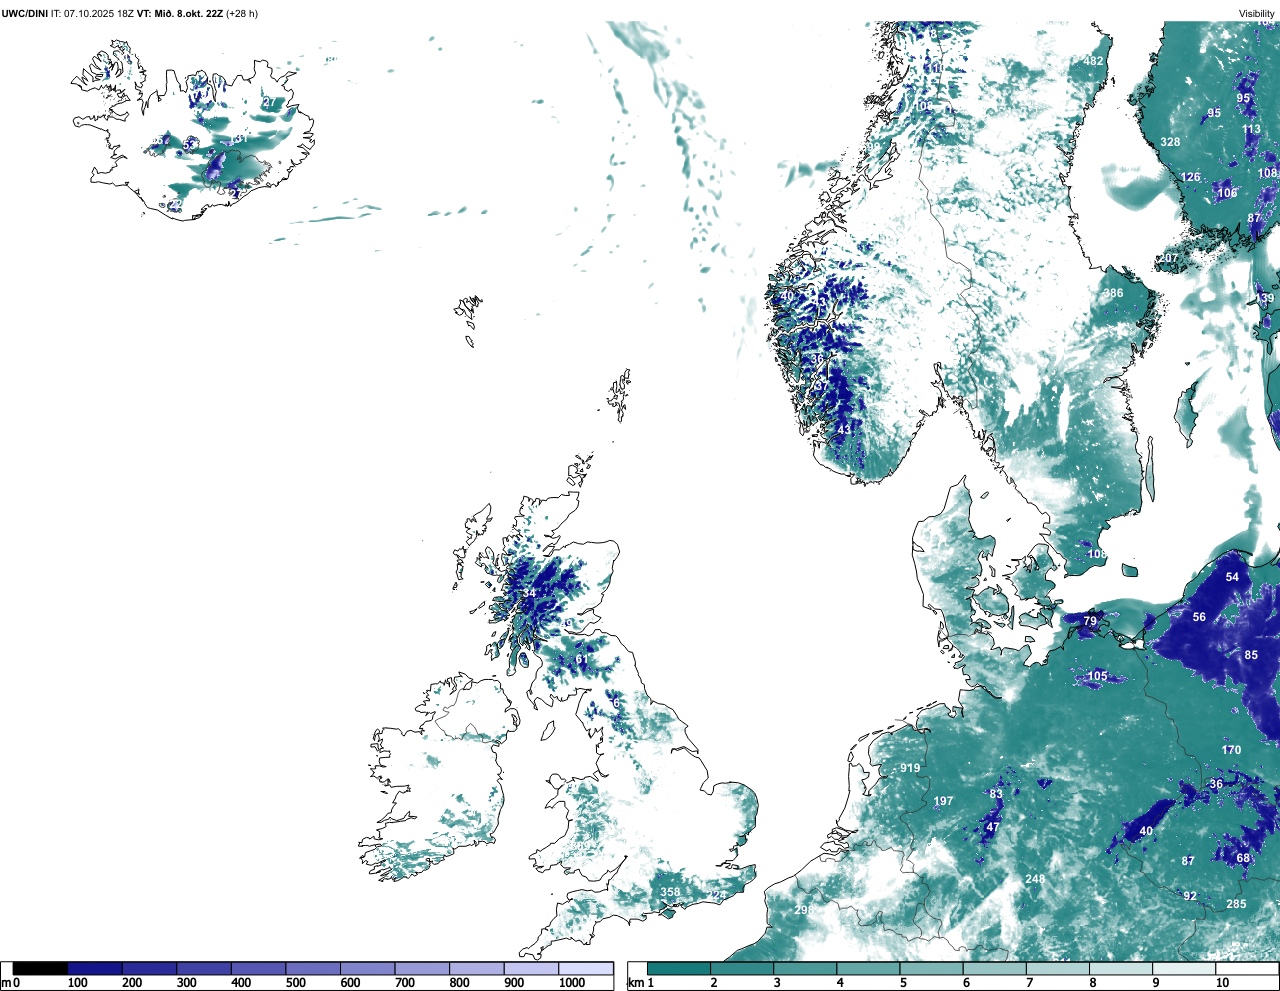Click the 54 value in Baltic fog area
1280x991 pixels.
tap(1232, 577)
